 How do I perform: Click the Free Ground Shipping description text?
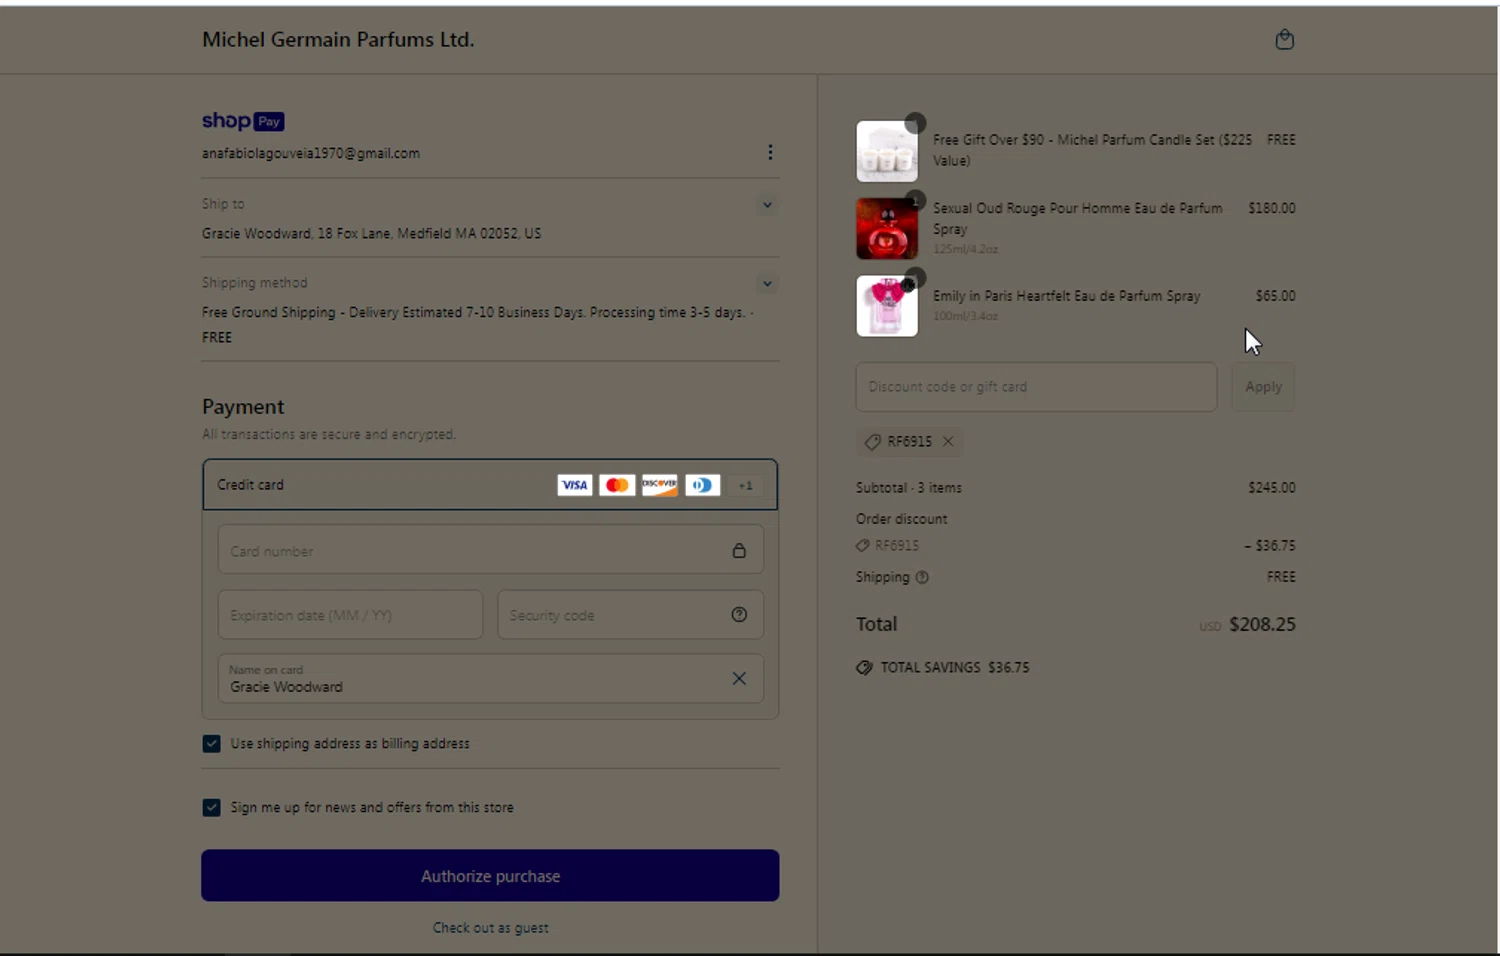click(478, 324)
